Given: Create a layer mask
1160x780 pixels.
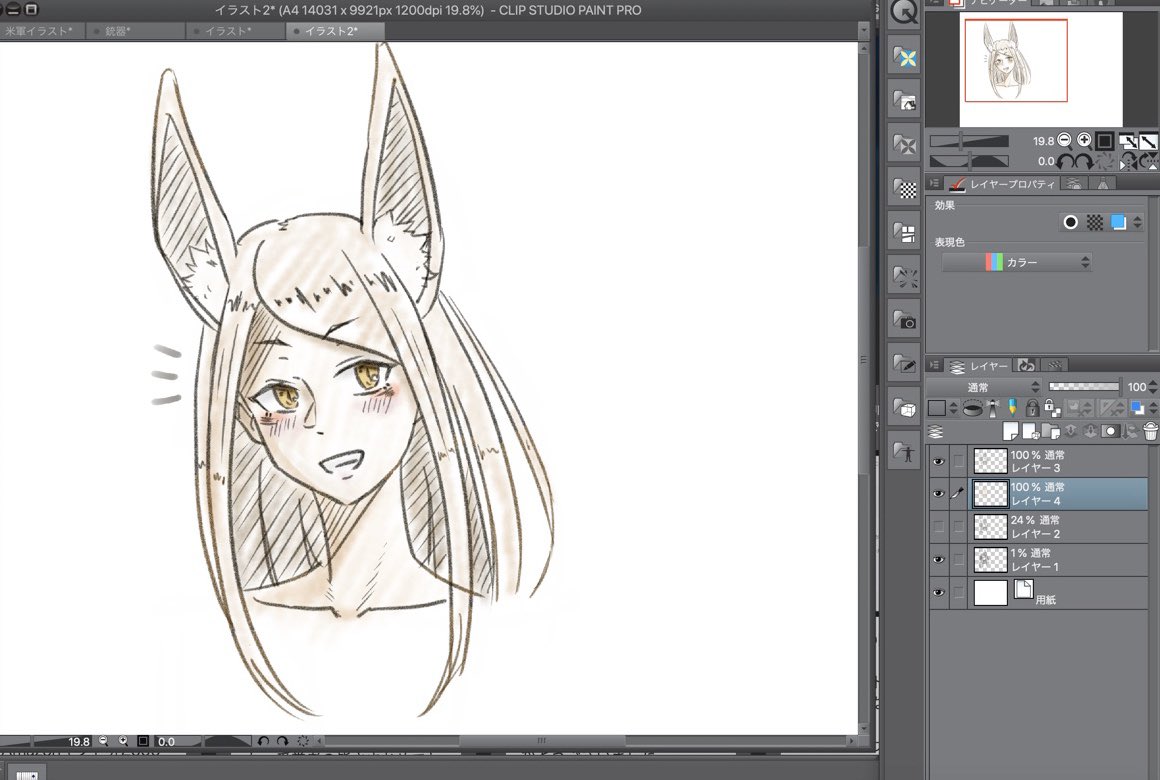Looking at the screenshot, I should coord(1110,431).
